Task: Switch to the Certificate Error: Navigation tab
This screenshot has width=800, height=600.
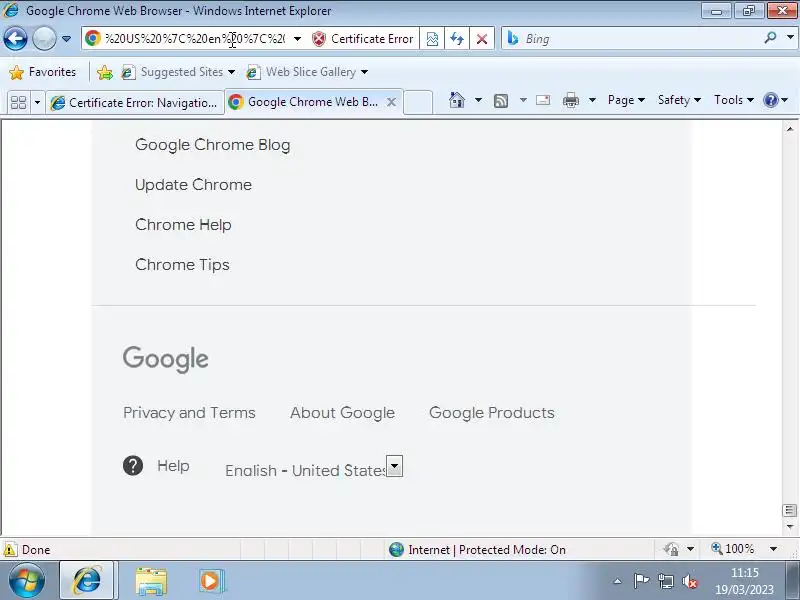Action: [x=135, y=103]
